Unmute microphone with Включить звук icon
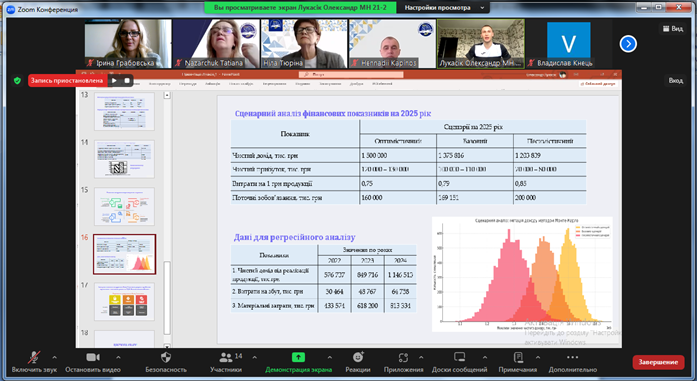 [x=34, y=357]
